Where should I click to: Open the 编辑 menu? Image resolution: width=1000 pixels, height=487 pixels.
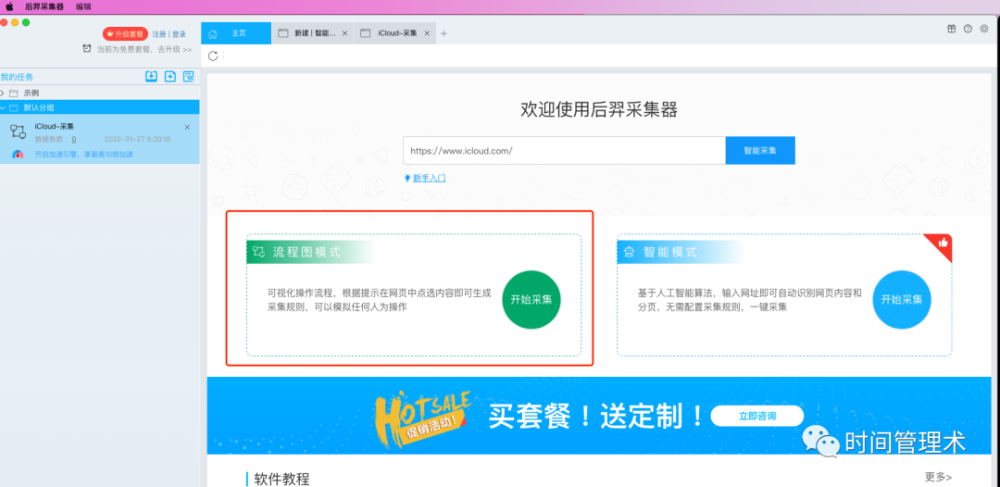[83, 6]
